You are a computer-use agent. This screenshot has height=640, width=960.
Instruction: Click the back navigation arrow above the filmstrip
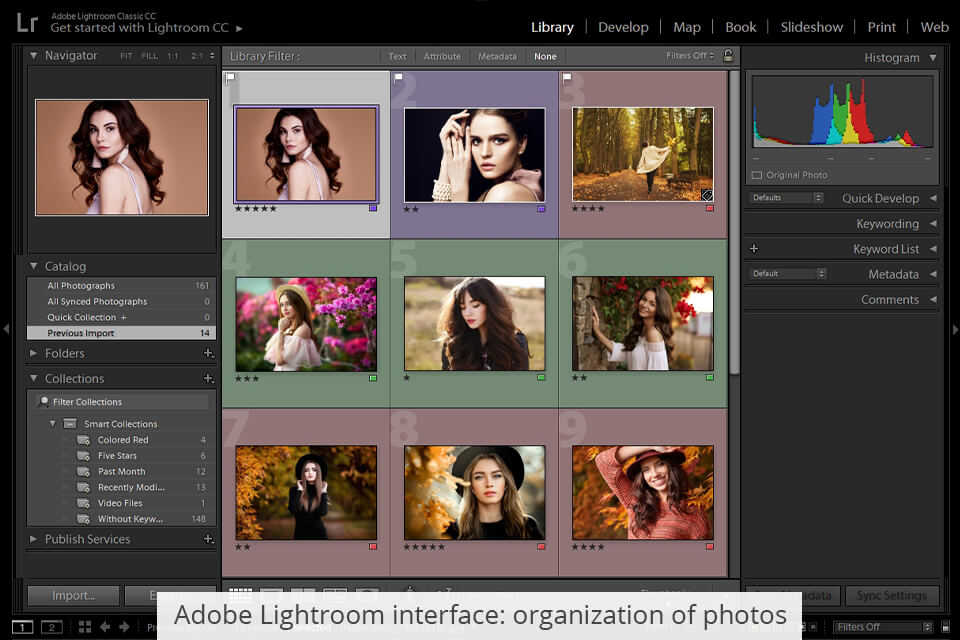tap(105, 627)
